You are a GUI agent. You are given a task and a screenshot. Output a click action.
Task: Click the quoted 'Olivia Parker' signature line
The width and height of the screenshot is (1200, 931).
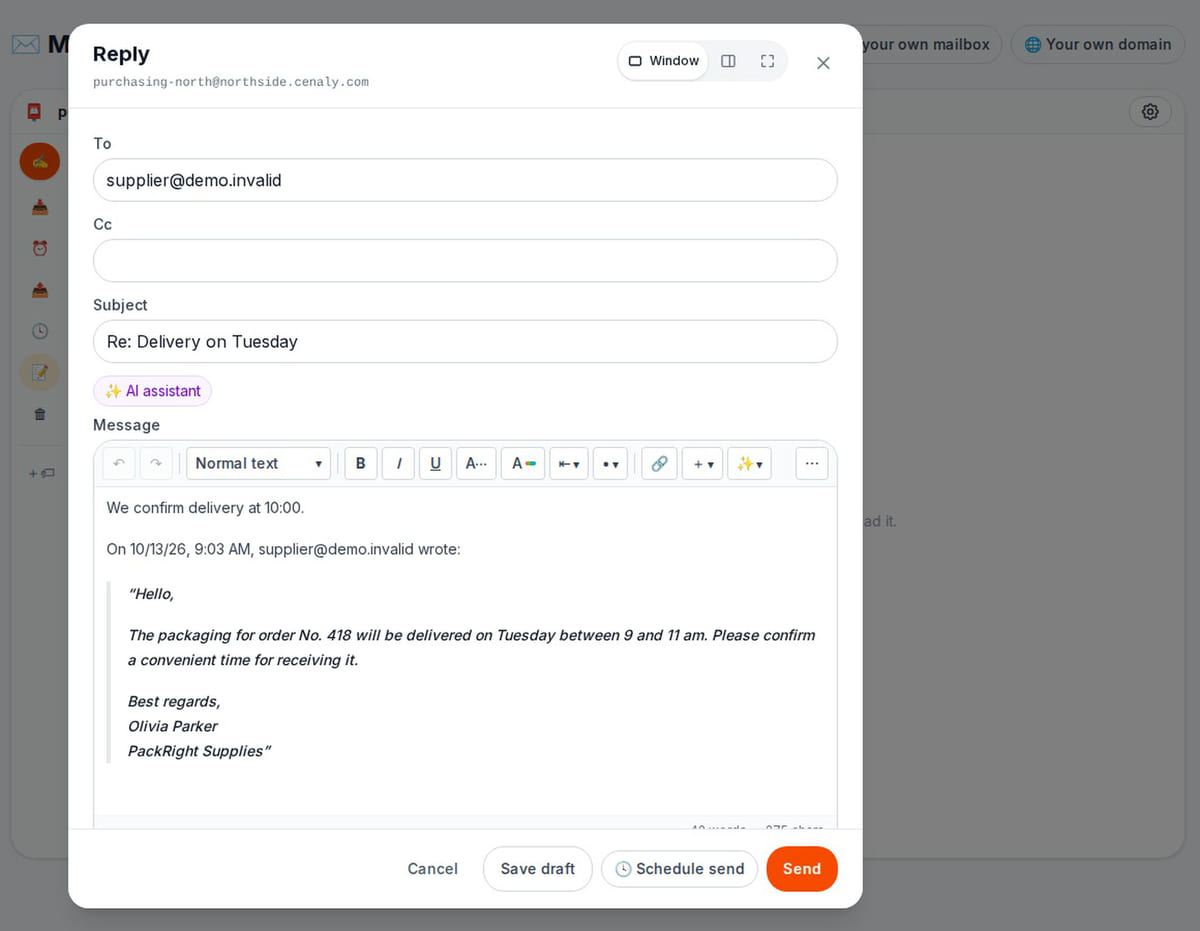(x=172, y=726)
